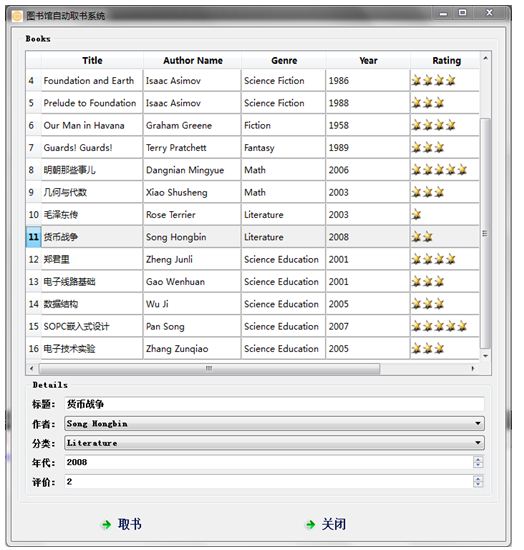Click the scroll up arrow of books table
This screenshot has height=550, width=524.
(x=485, y=59)
